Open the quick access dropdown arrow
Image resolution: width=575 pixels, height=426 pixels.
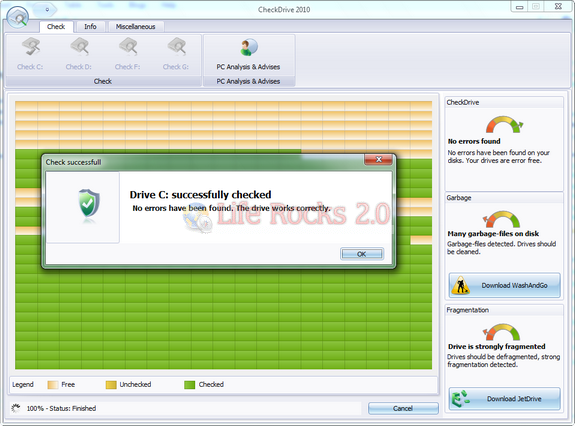(47, 10)
